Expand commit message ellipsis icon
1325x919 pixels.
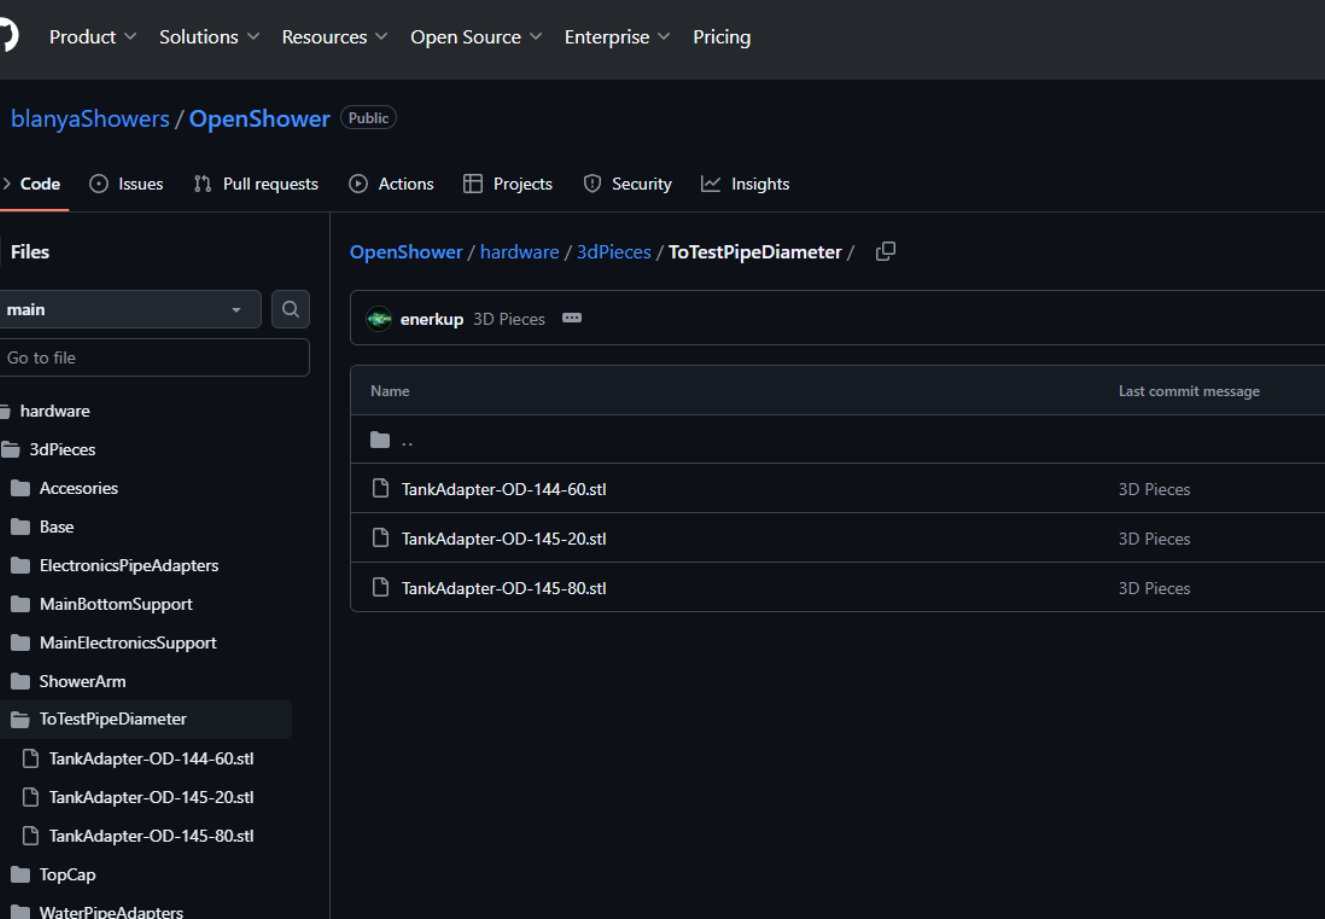572,318
